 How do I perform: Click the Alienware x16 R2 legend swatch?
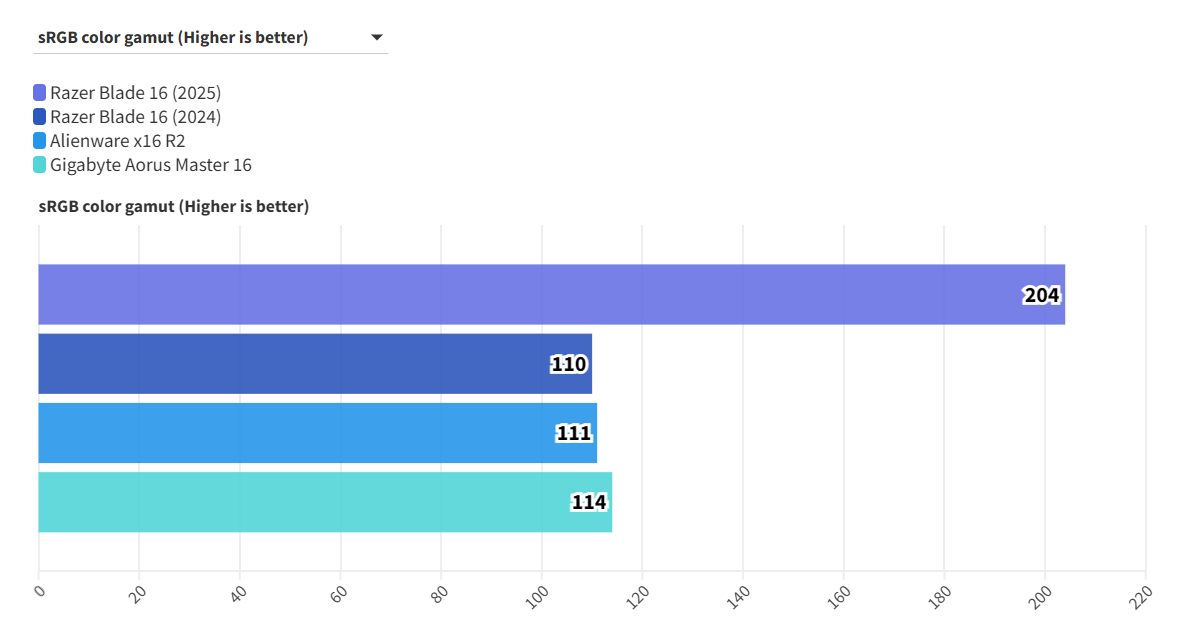[40, 141]
